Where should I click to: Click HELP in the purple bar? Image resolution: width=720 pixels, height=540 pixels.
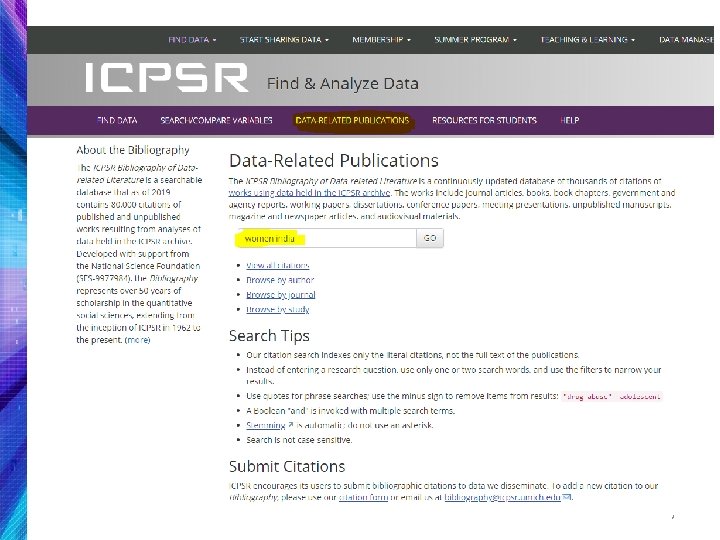click(569, 120)
